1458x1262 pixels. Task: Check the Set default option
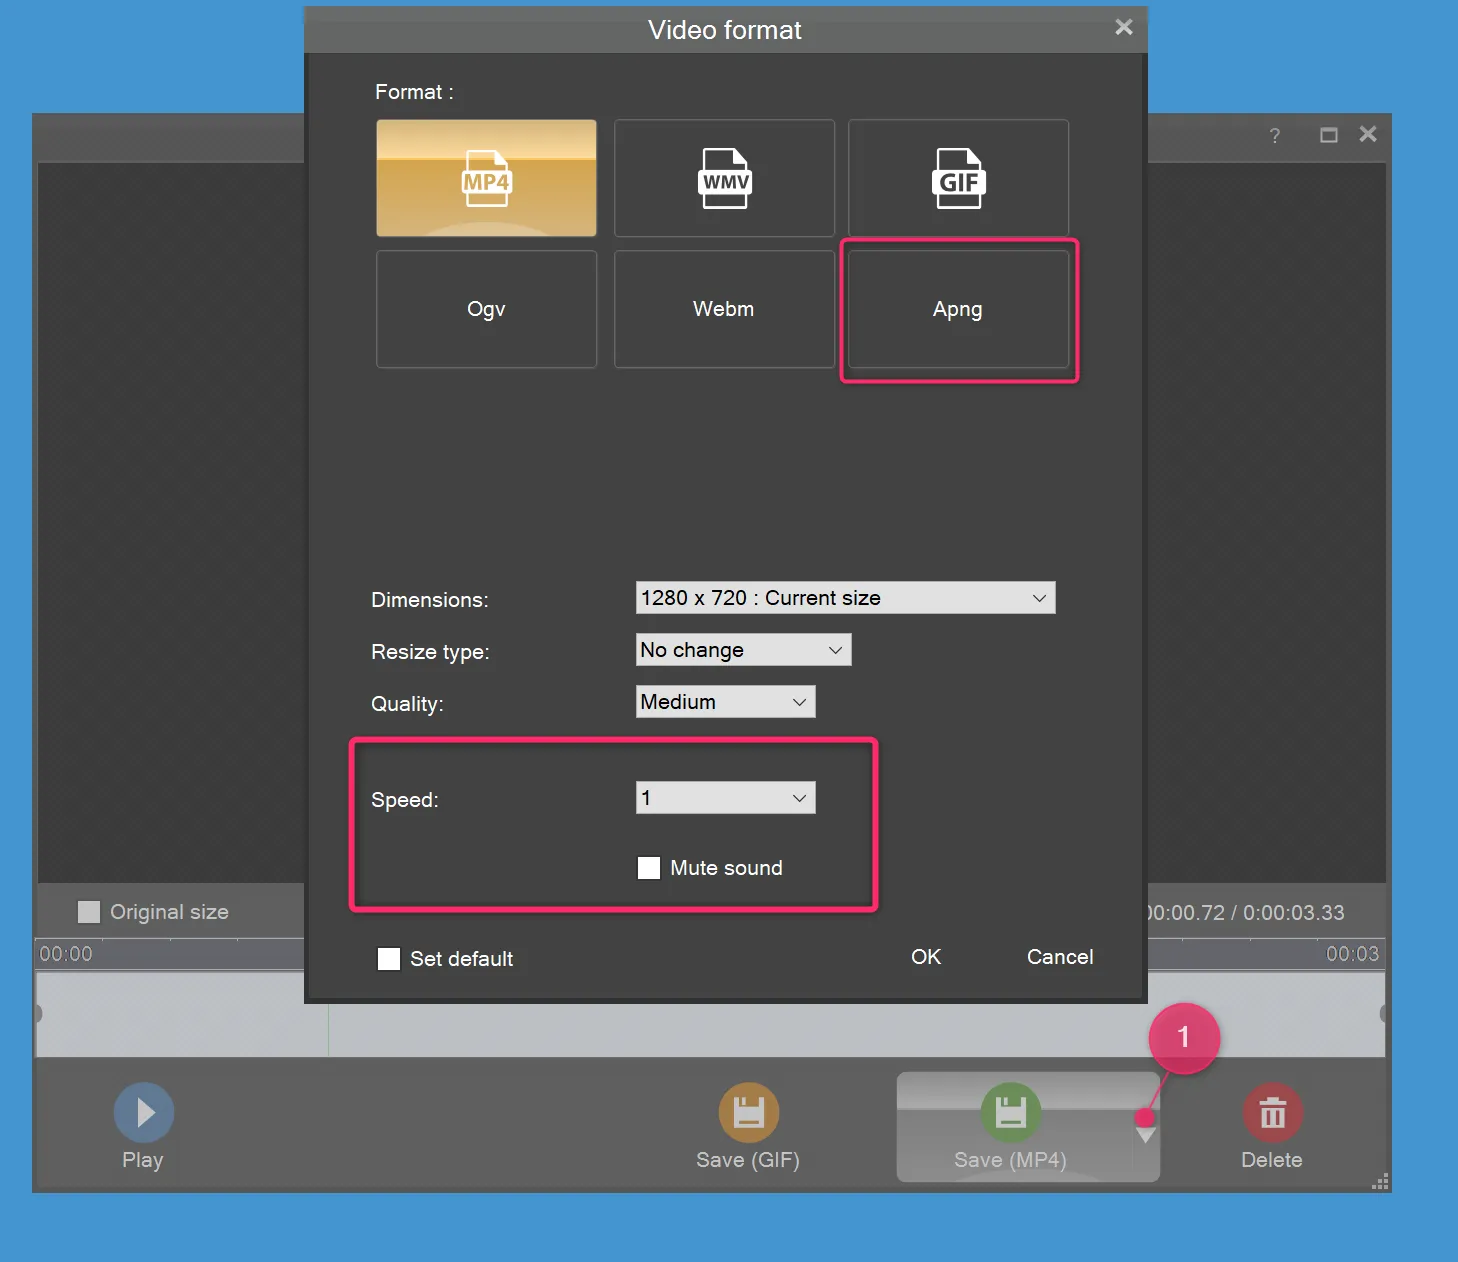pos(388,958)
